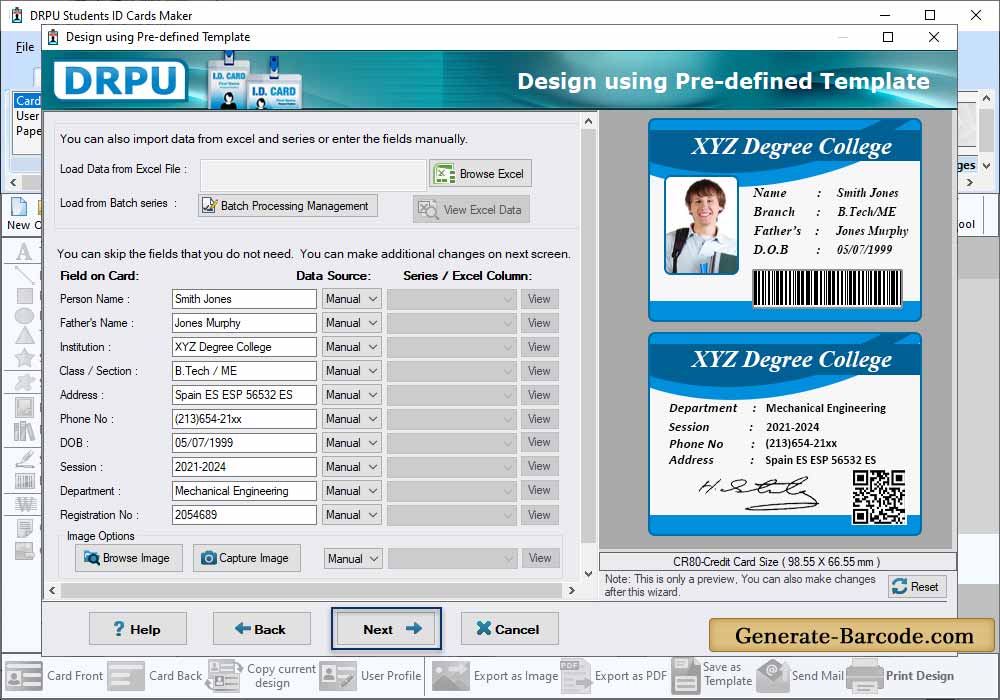Edit the Person Name field
This screenshot has width=1000, height=700.
(244, 299)
